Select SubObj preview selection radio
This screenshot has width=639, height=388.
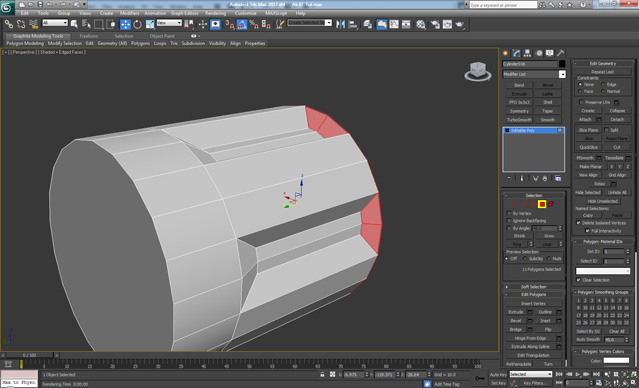pos(525,259)
